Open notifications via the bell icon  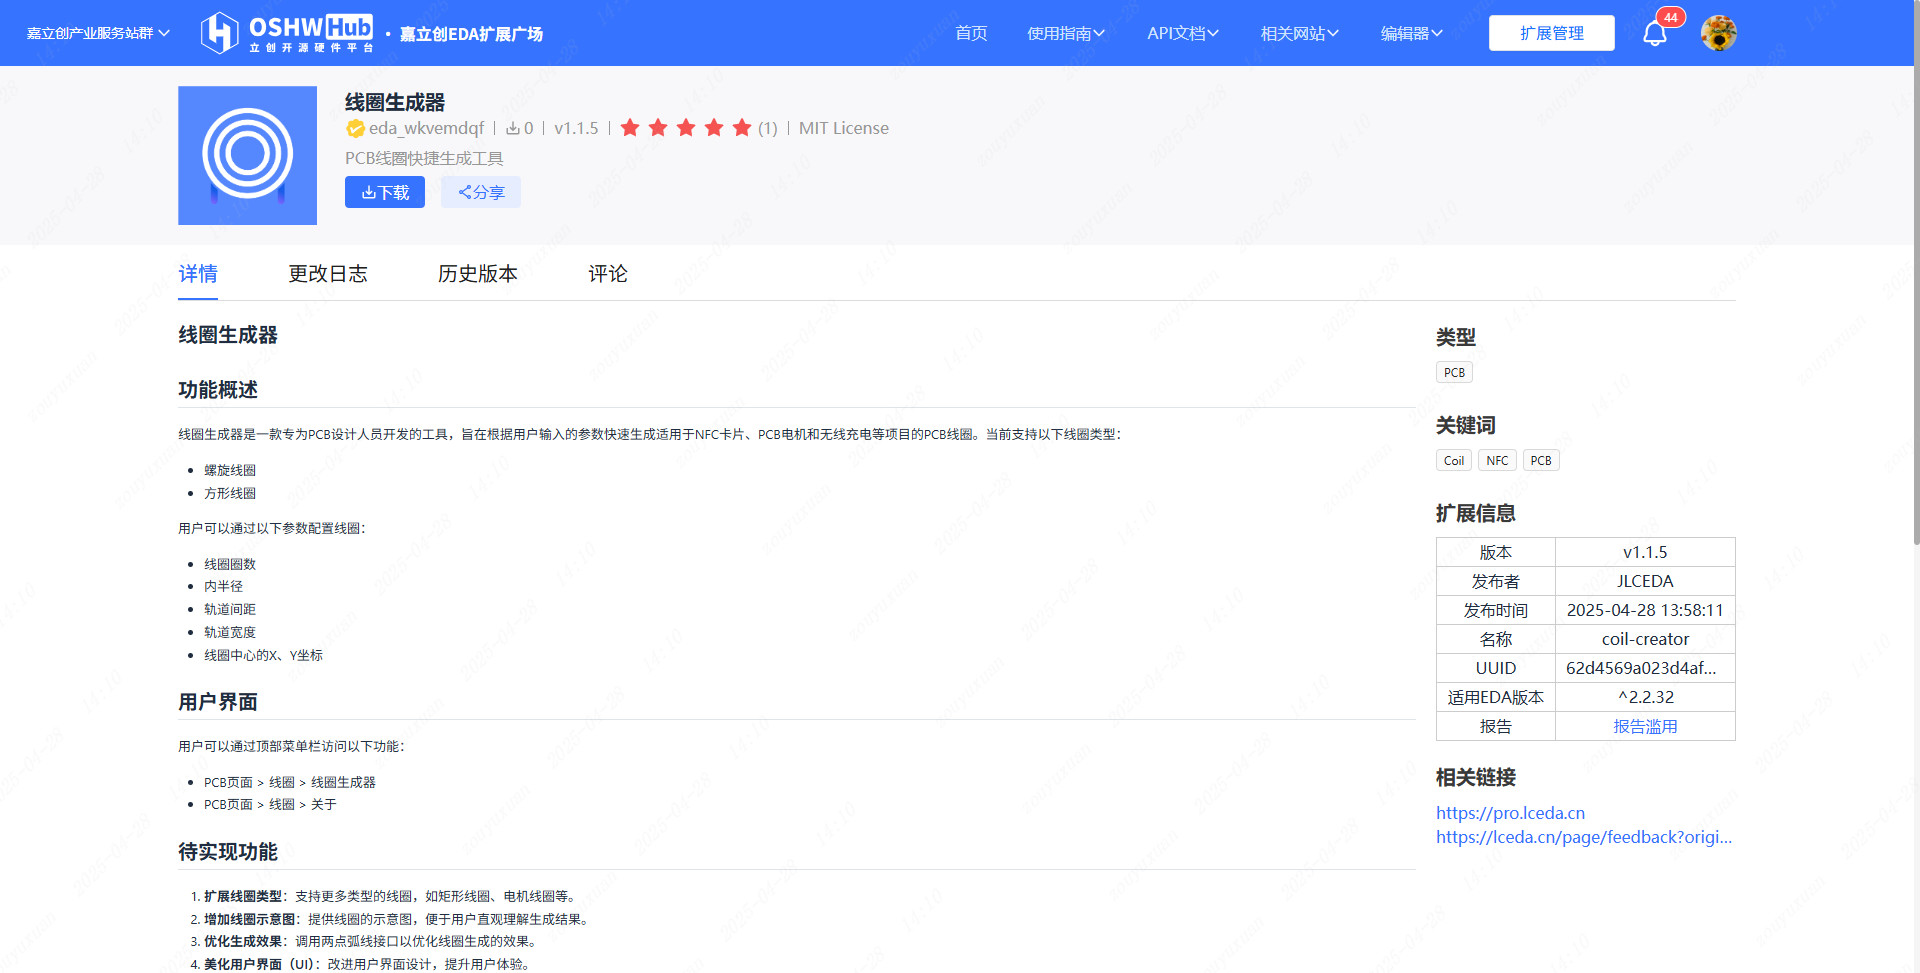1655,33
